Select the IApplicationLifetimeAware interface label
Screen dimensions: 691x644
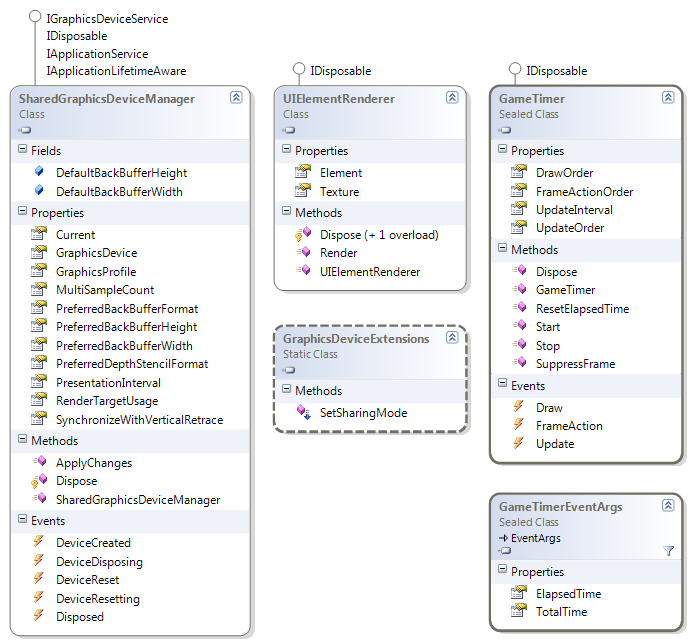click(116, 71)
